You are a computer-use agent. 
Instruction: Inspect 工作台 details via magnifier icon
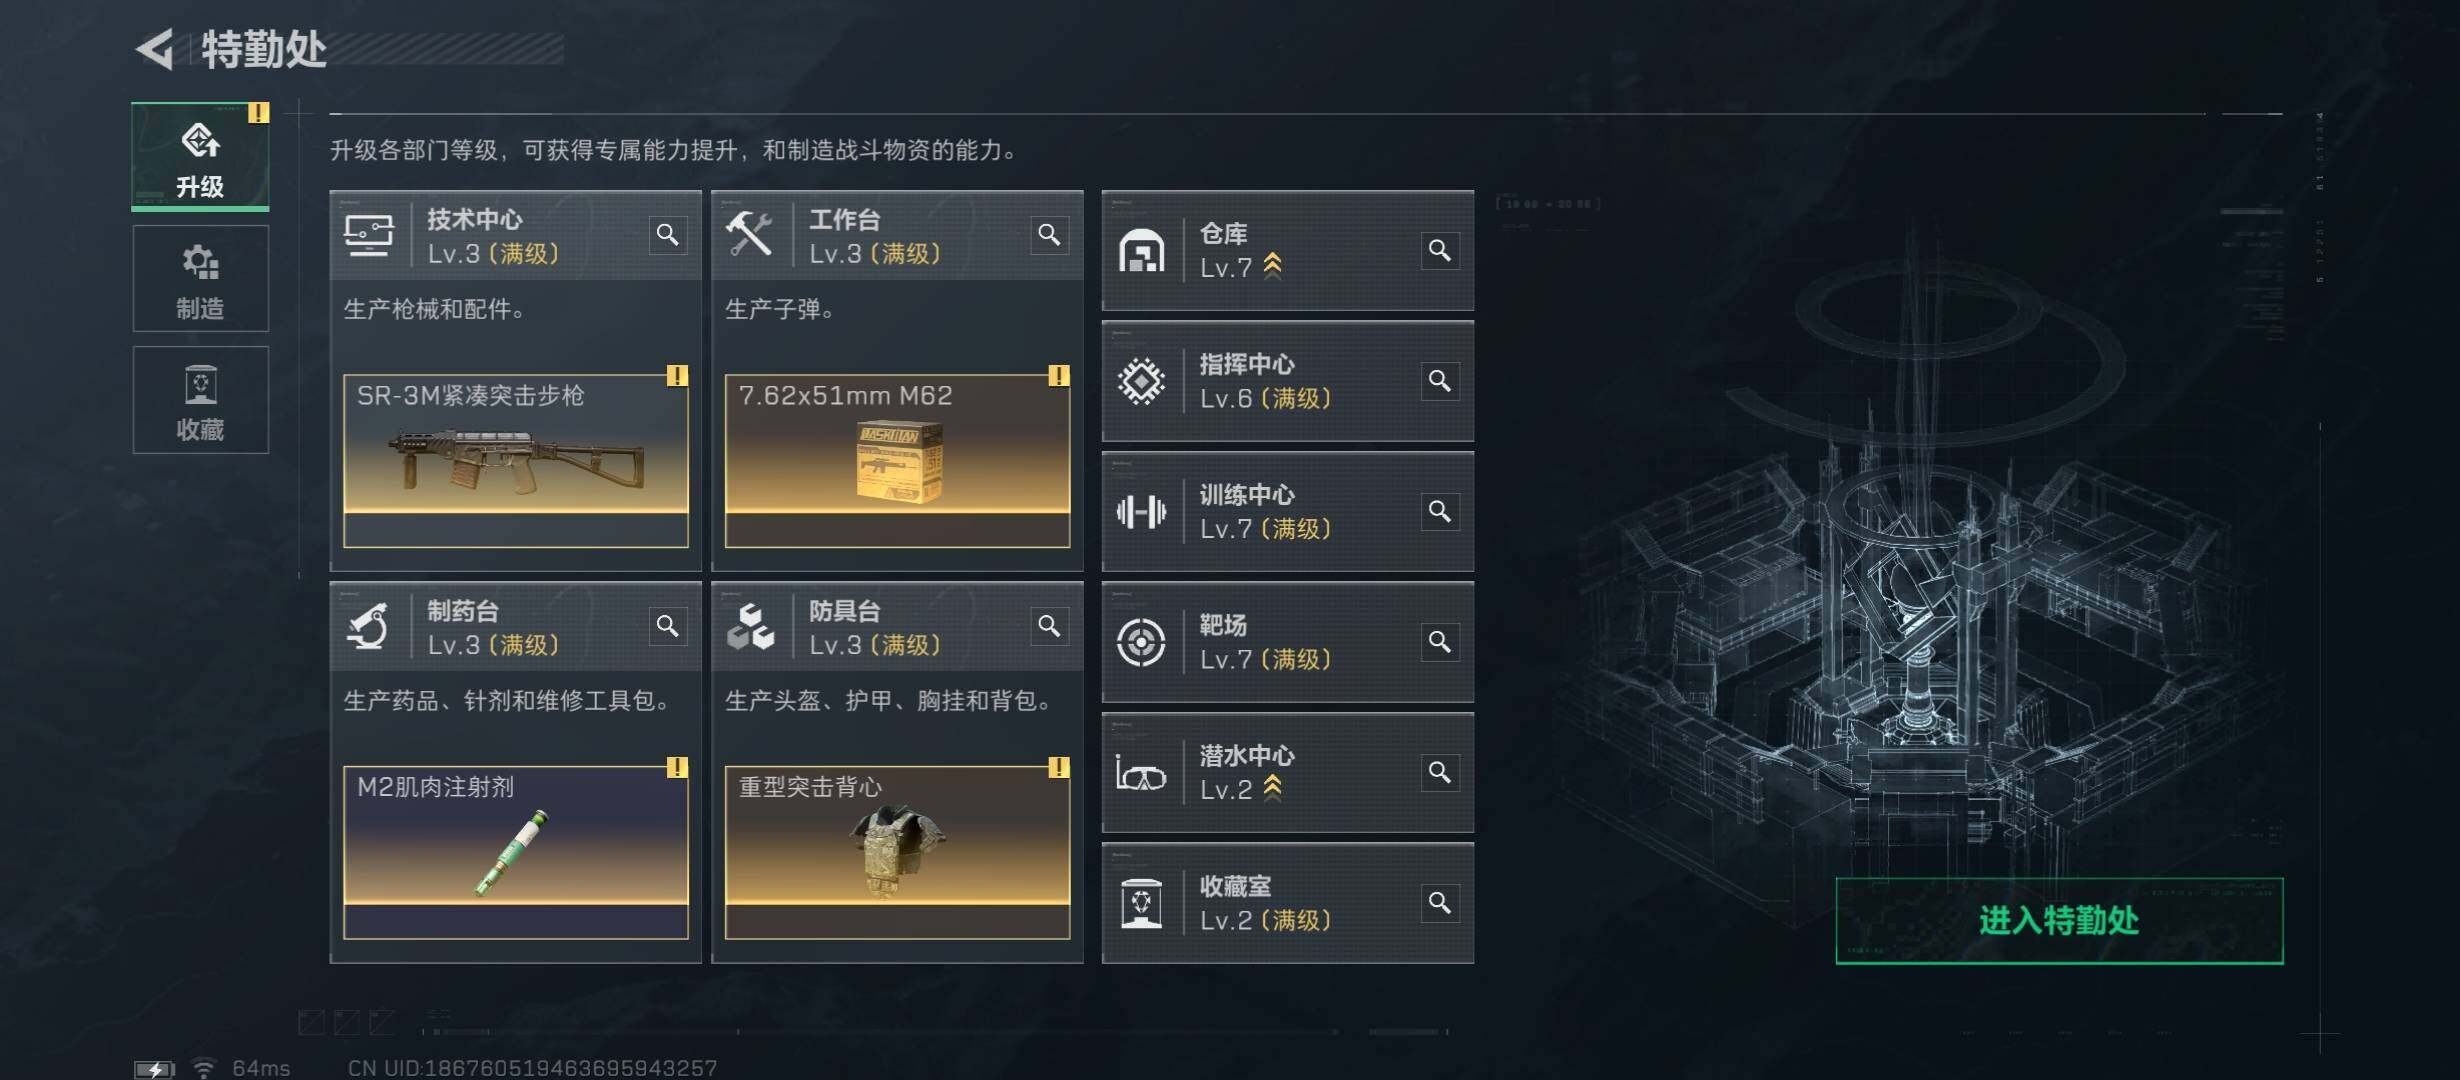click(1049, 235)
